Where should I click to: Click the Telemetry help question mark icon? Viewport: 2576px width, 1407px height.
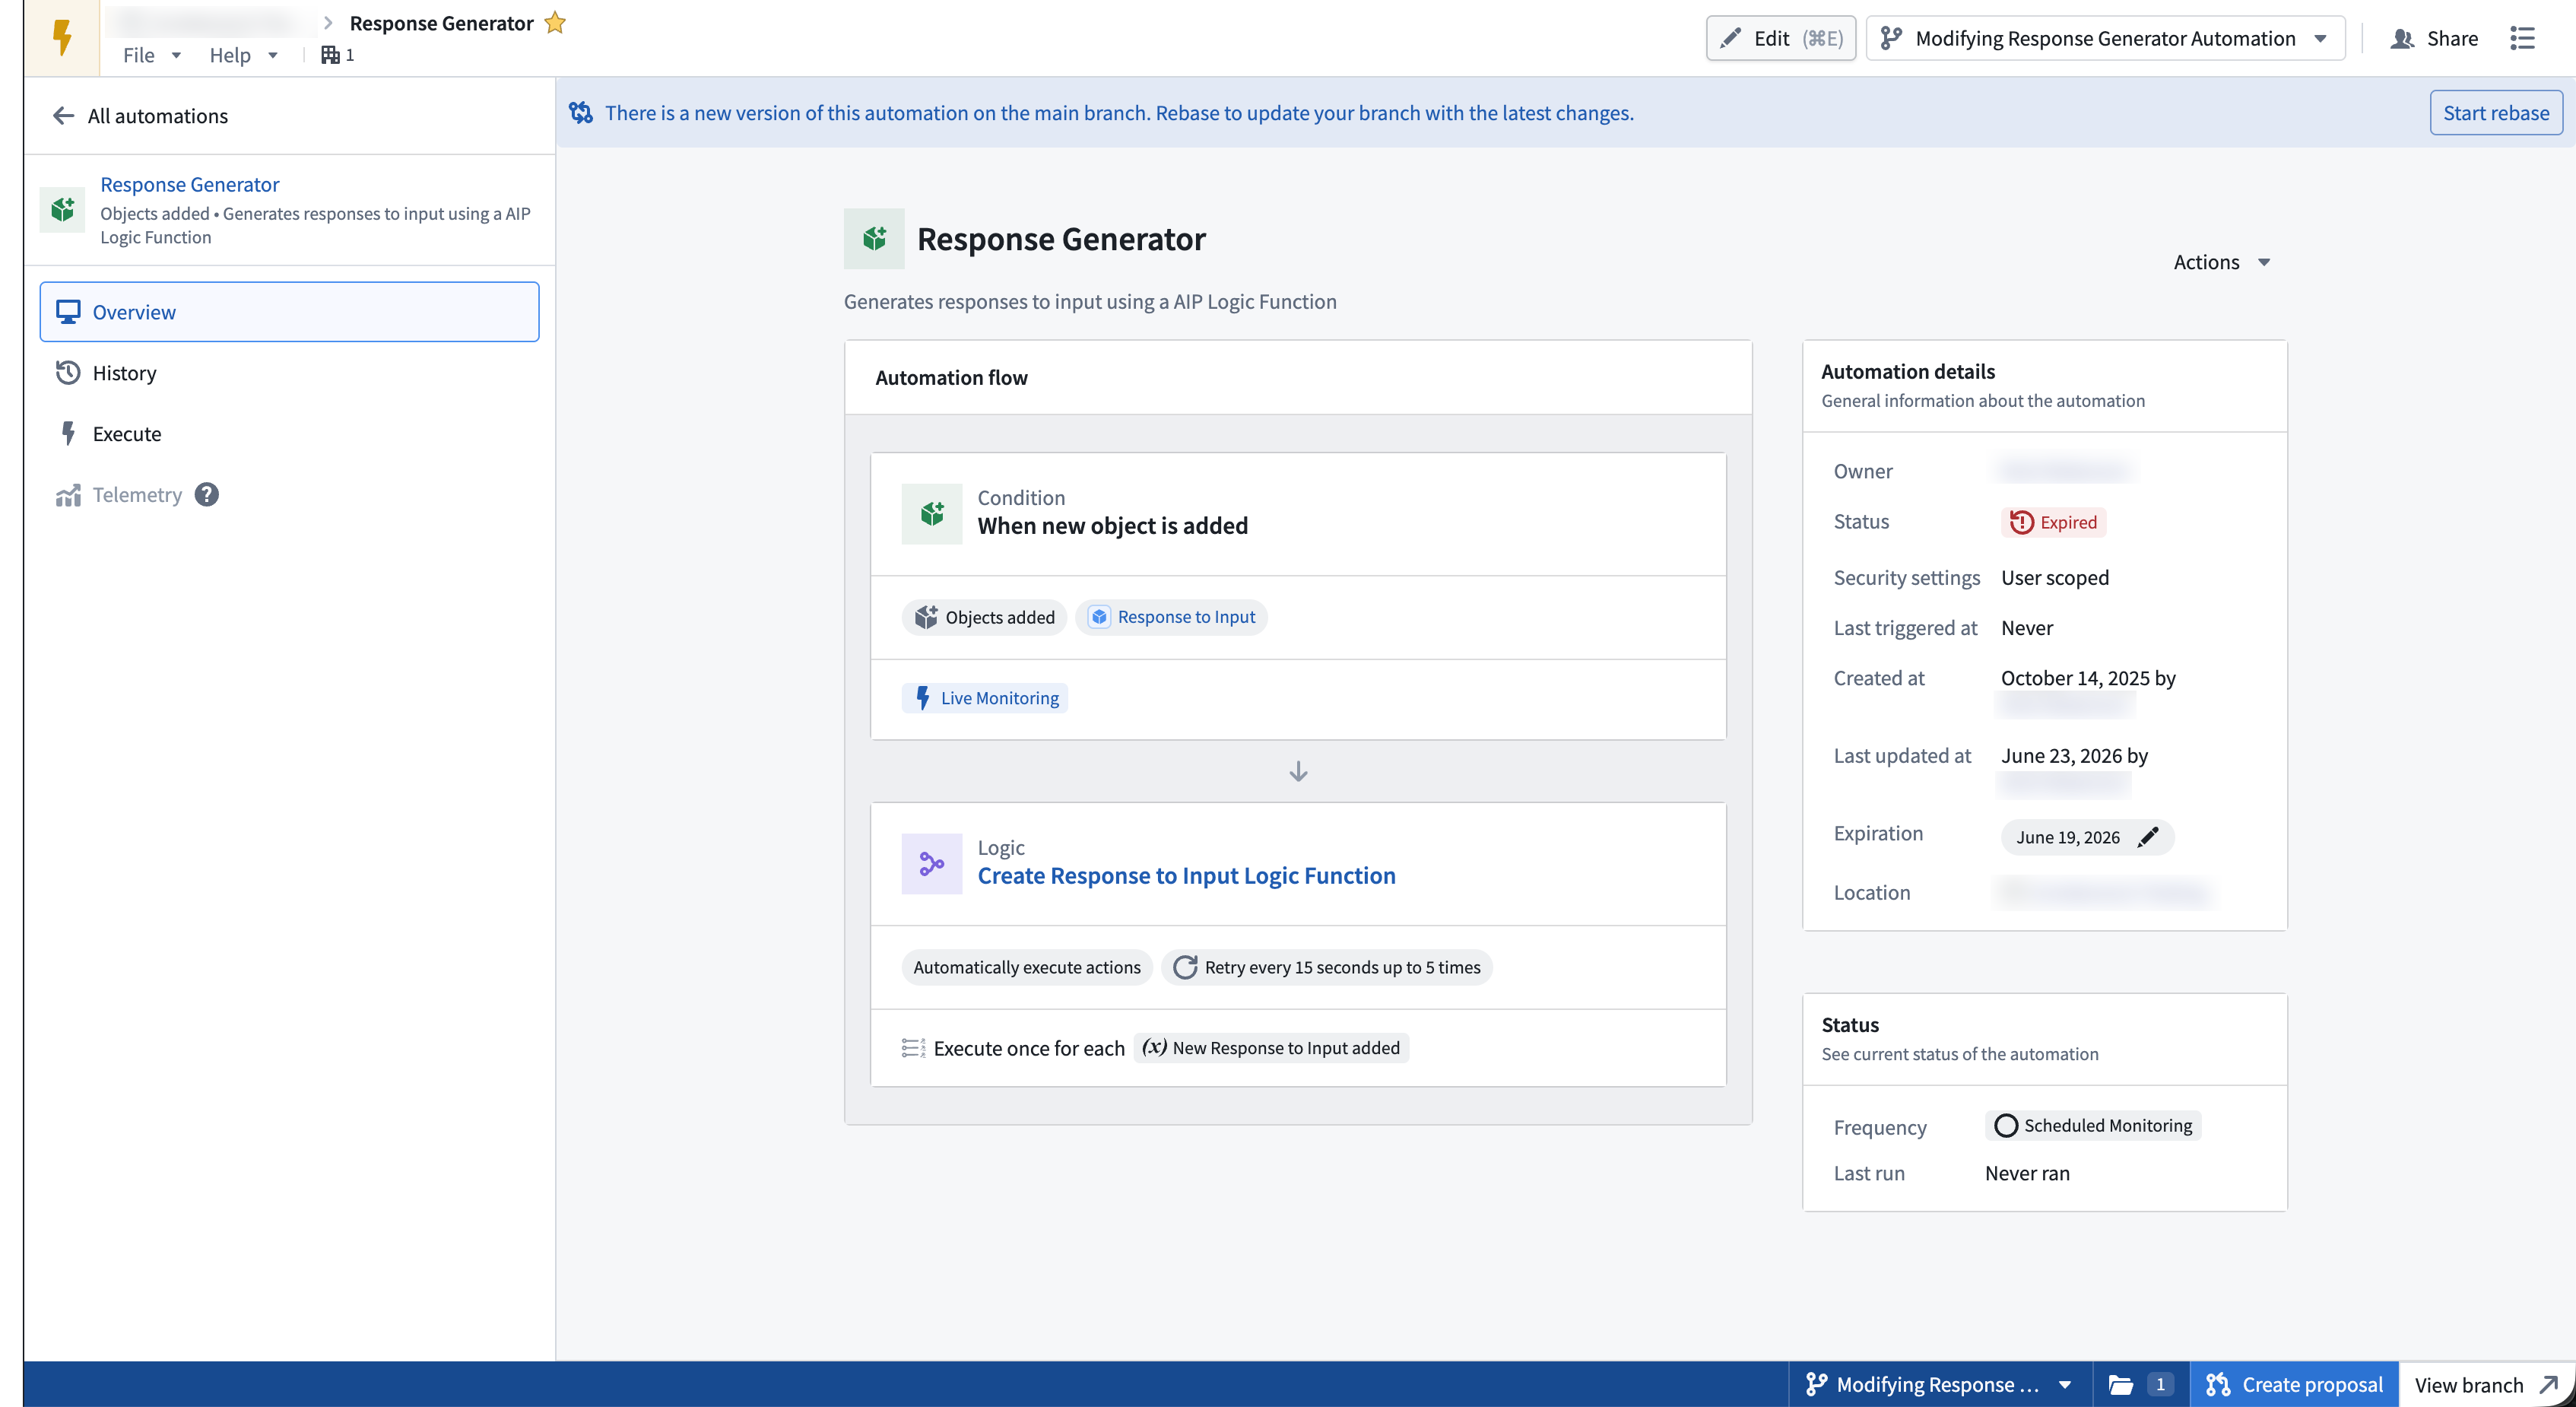207,494
